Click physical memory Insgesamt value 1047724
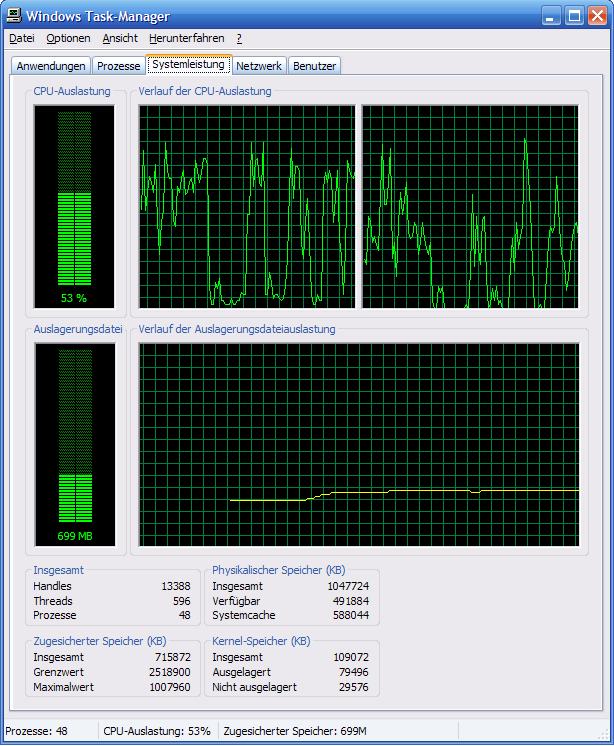 click(348, 586)
